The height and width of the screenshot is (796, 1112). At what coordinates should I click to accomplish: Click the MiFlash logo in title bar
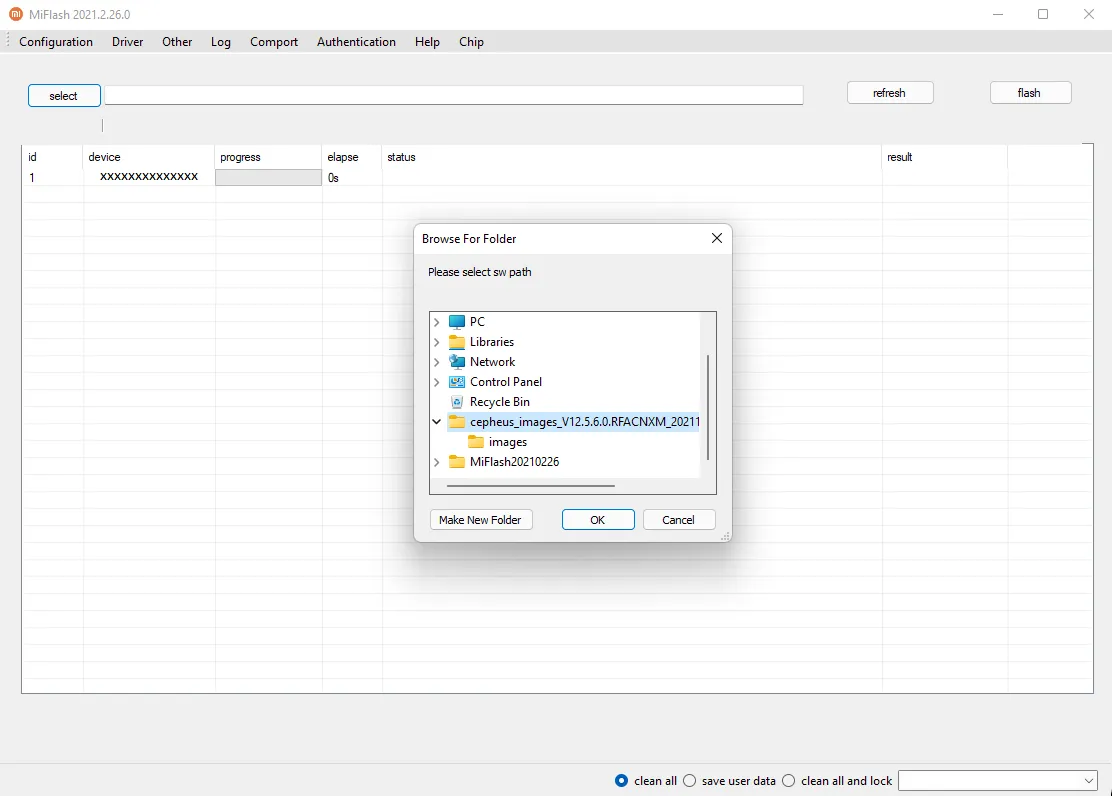tap(16, 14)
